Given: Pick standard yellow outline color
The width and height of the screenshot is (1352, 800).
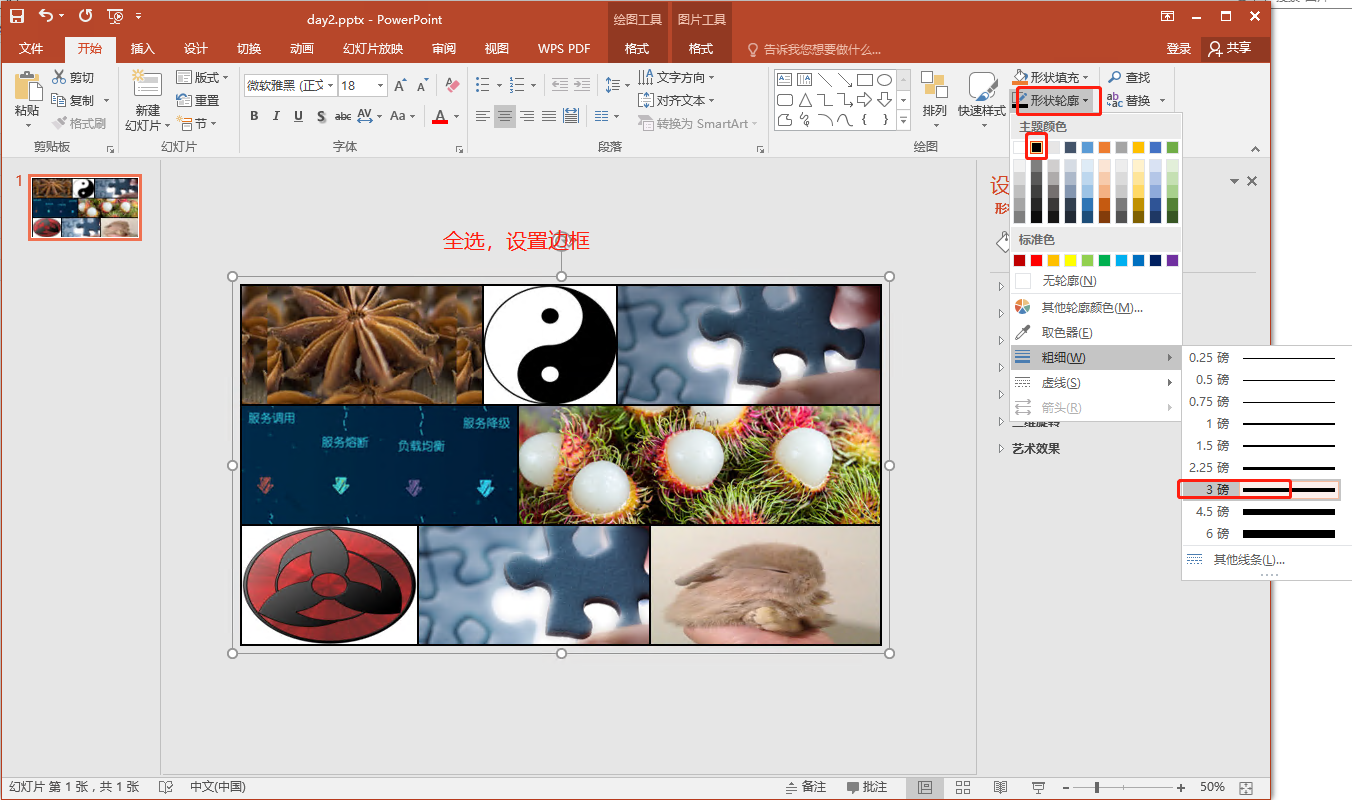Looking at the screenshot, I should click(x=1071, y=260).
